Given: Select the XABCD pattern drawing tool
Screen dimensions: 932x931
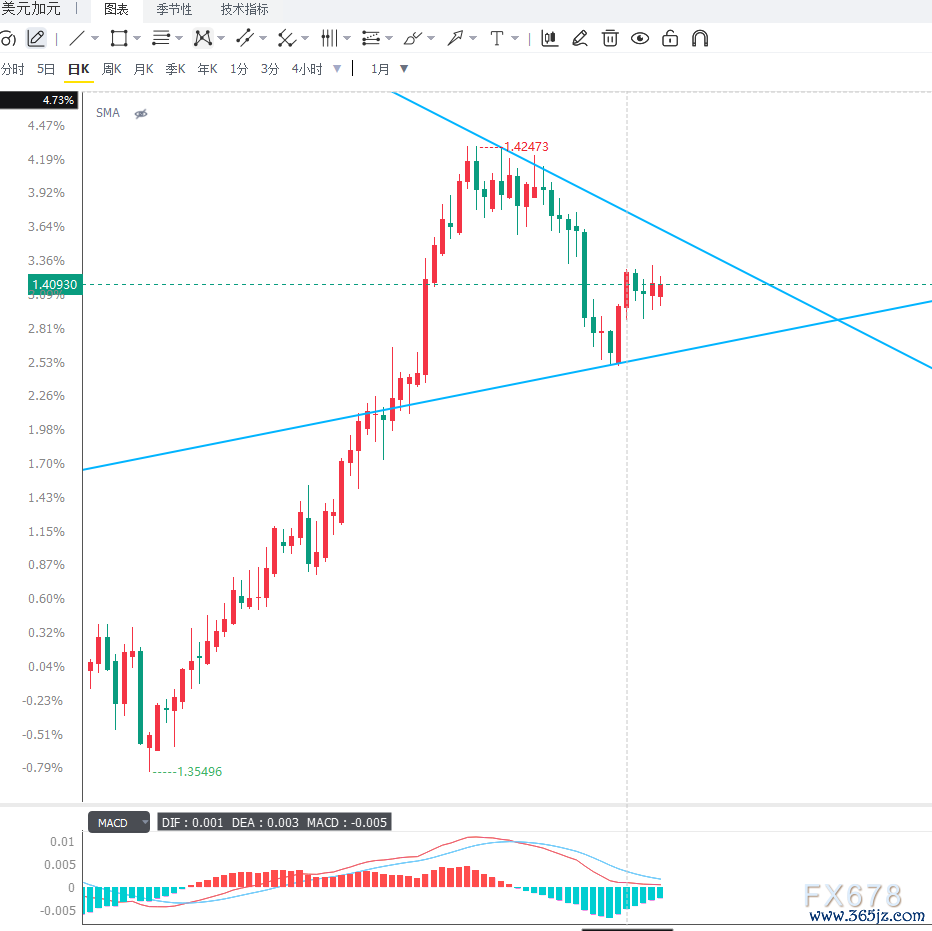Looking at the screenshot, I should click(x=203, y=39).
